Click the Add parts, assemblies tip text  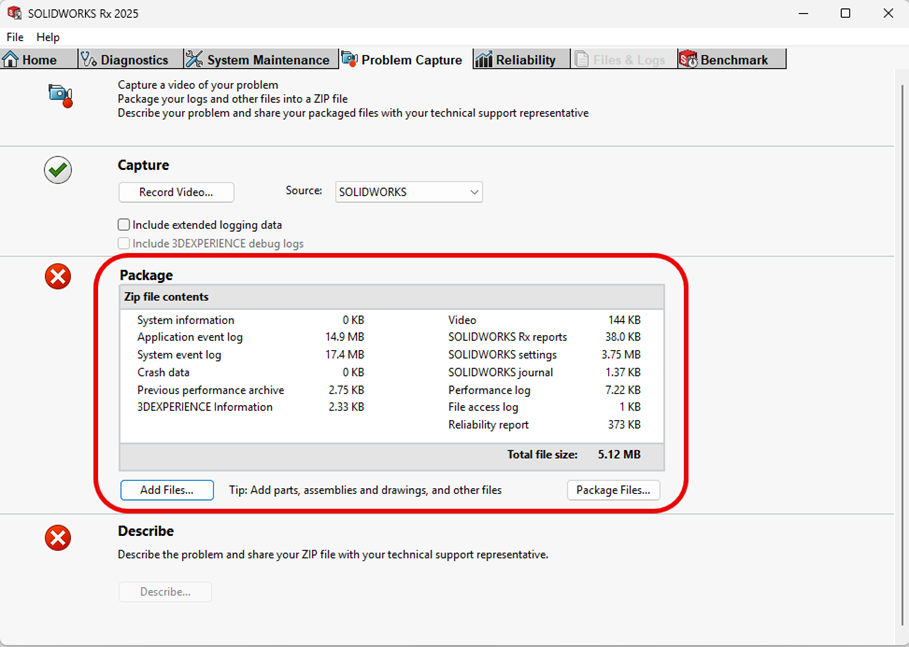click(365, 490)
